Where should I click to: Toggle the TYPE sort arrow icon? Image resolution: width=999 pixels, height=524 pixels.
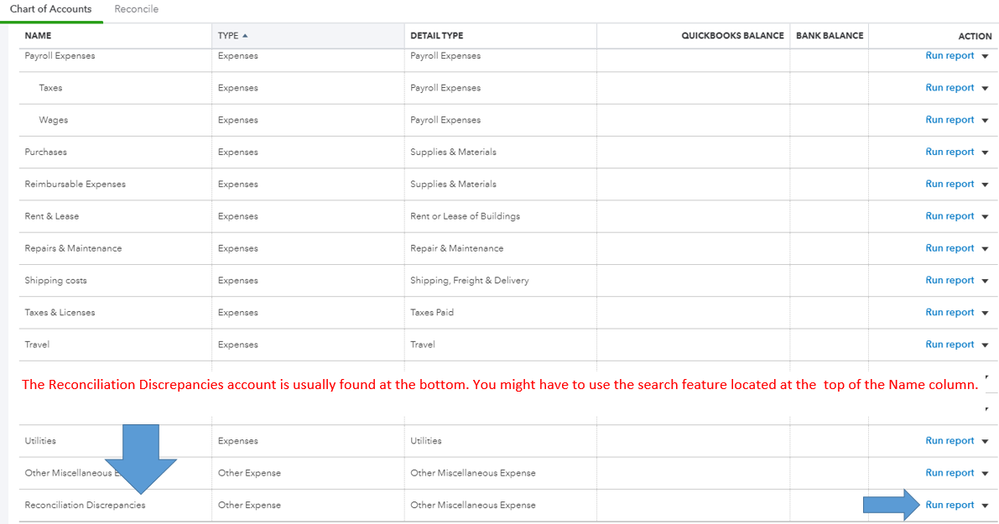pos(245,36)
